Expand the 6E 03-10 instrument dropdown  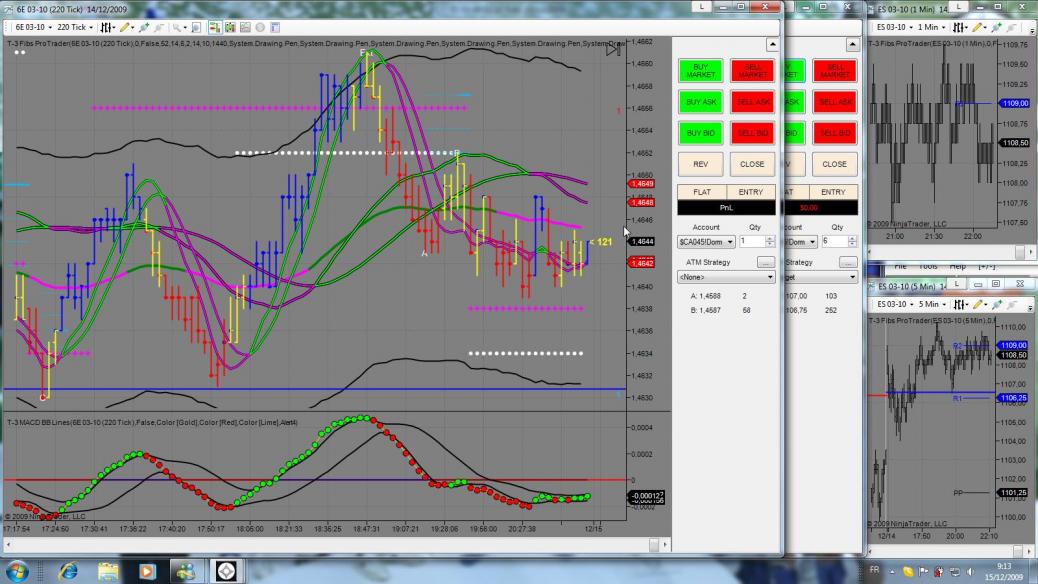point(34,27)
